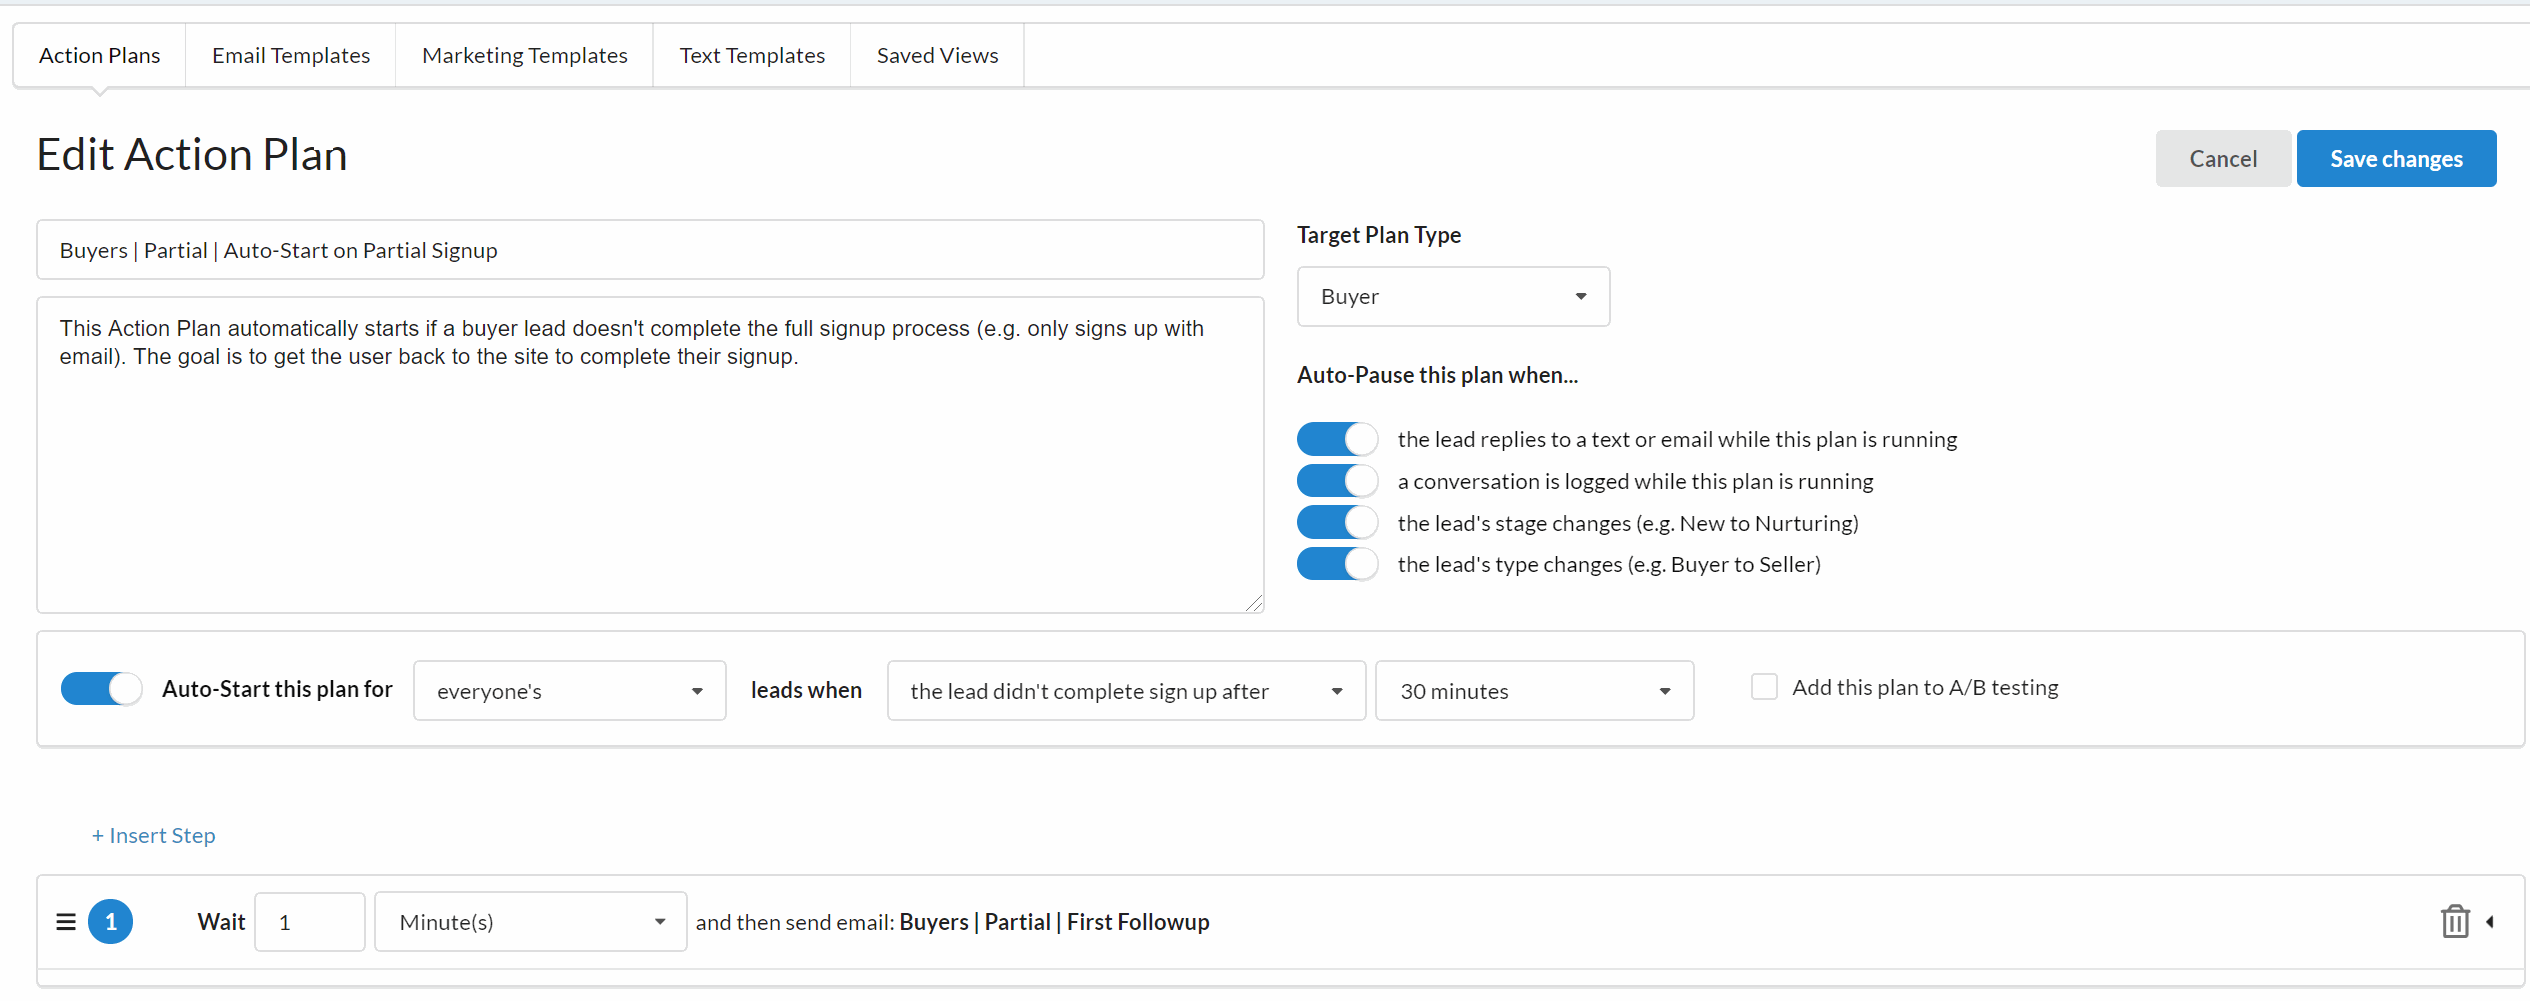Collapse step 1 using the side arrow

coord(2490,921)
